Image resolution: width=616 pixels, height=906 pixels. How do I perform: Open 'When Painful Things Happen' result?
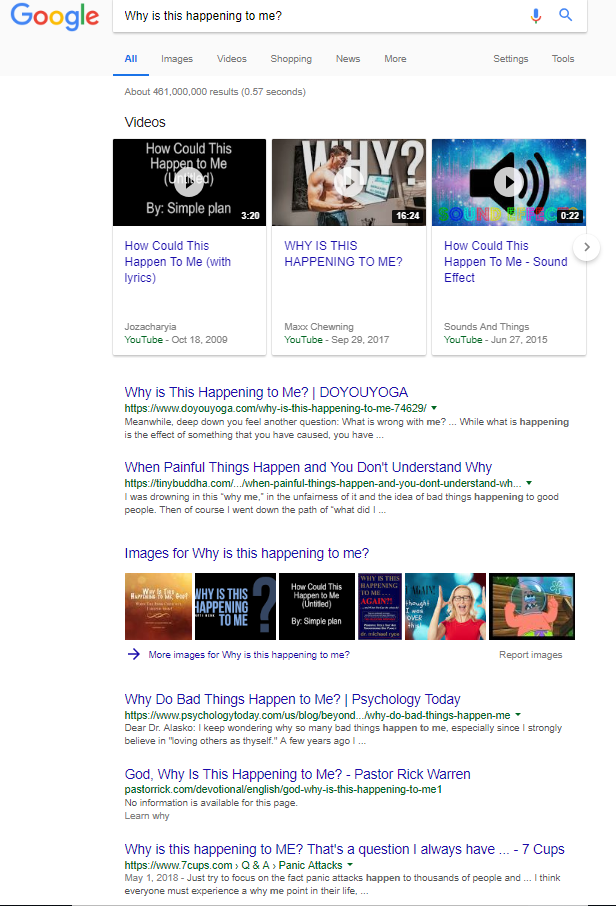pos(308,467)
